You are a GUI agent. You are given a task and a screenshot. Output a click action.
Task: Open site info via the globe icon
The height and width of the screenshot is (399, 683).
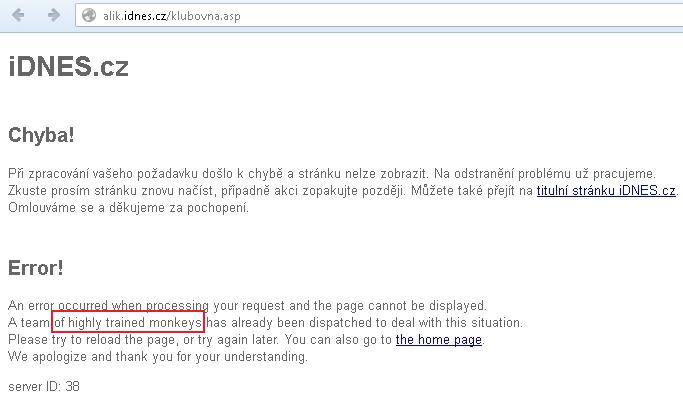click(89, 16)
